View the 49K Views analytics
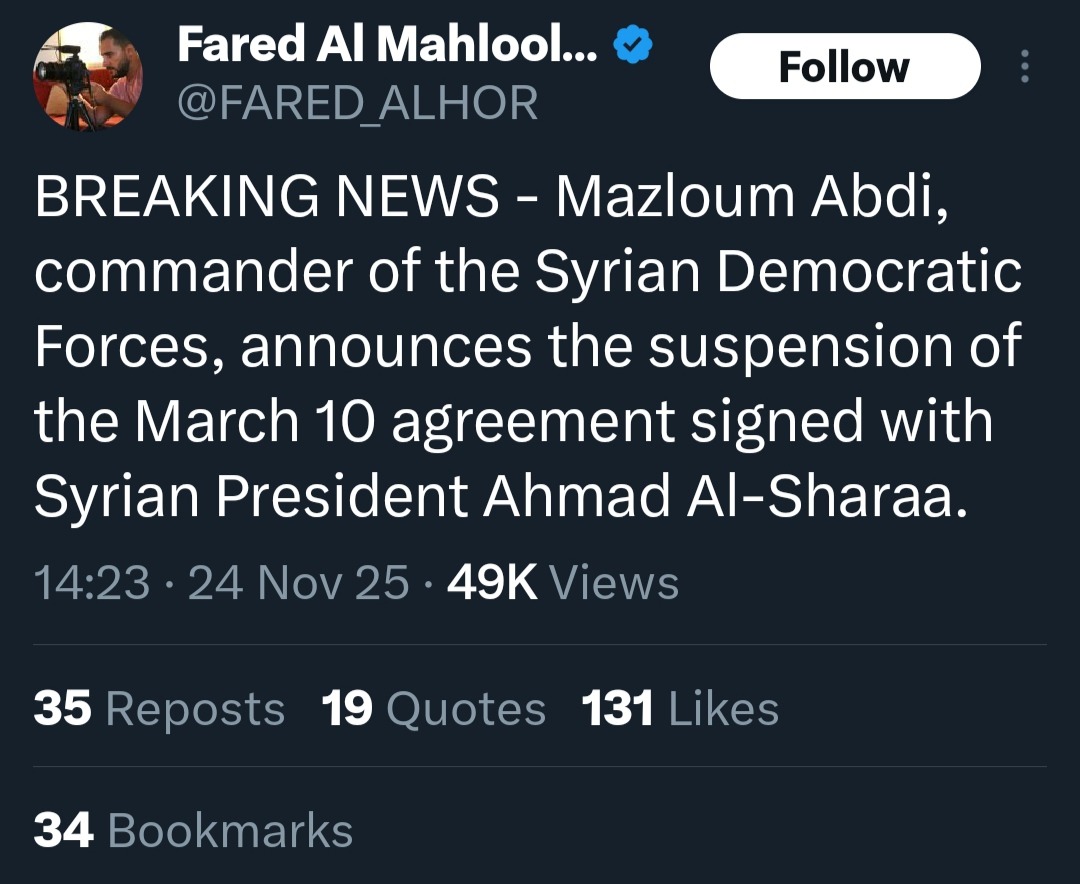The height and width of the screenshot is (884, 1080). 563,583
